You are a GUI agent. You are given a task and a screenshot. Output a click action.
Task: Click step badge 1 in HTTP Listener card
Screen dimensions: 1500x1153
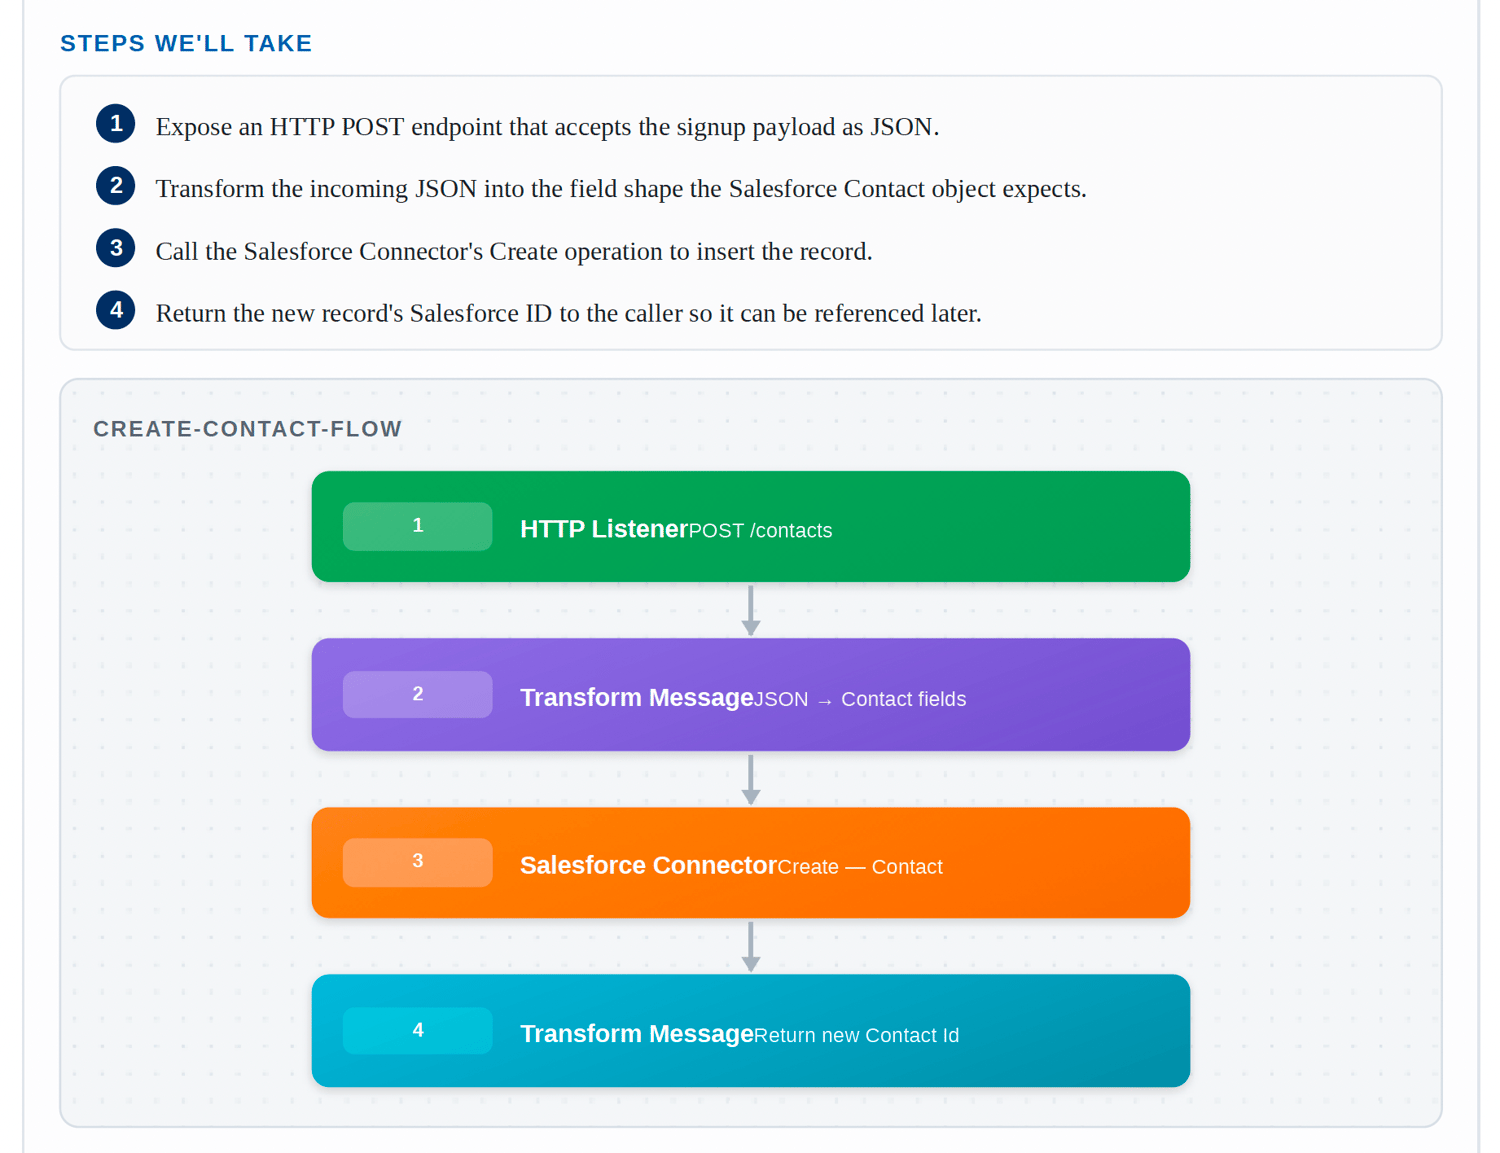click(x=418, y=526)
